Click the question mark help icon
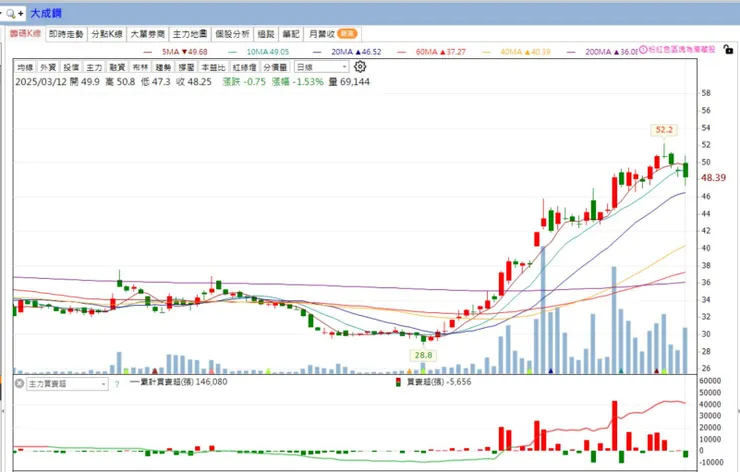Viewport: 740px width, 472px height. click(117, 384)
